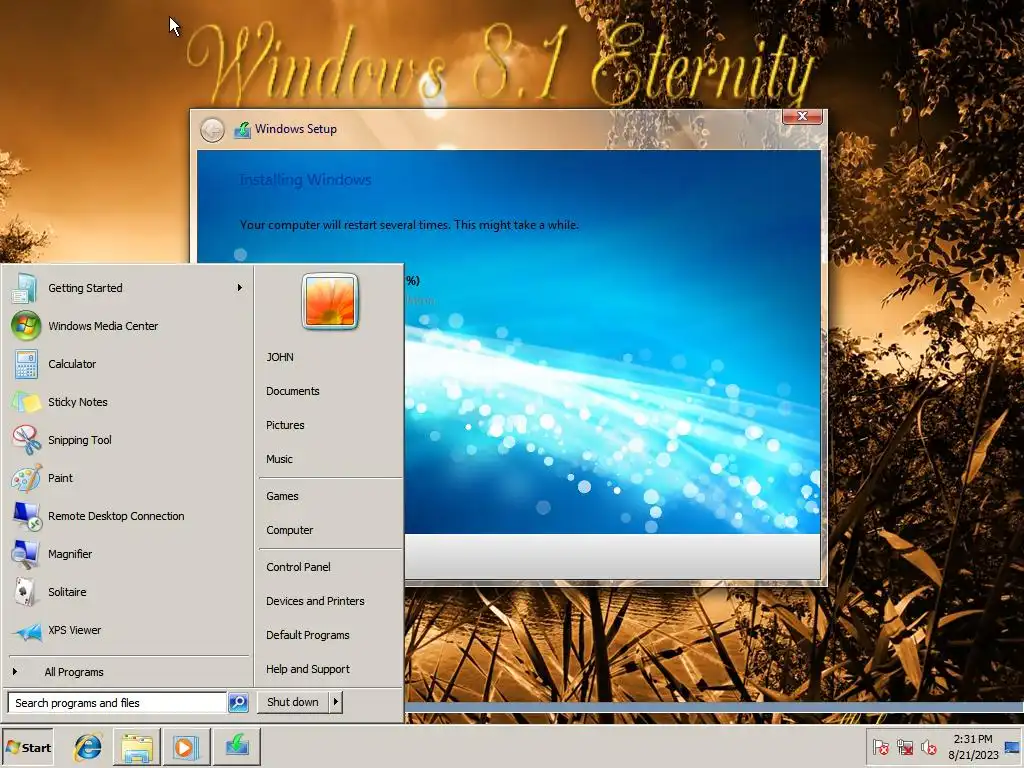
Task: Open Remote Desktop Connection icon
Action: 27,516
